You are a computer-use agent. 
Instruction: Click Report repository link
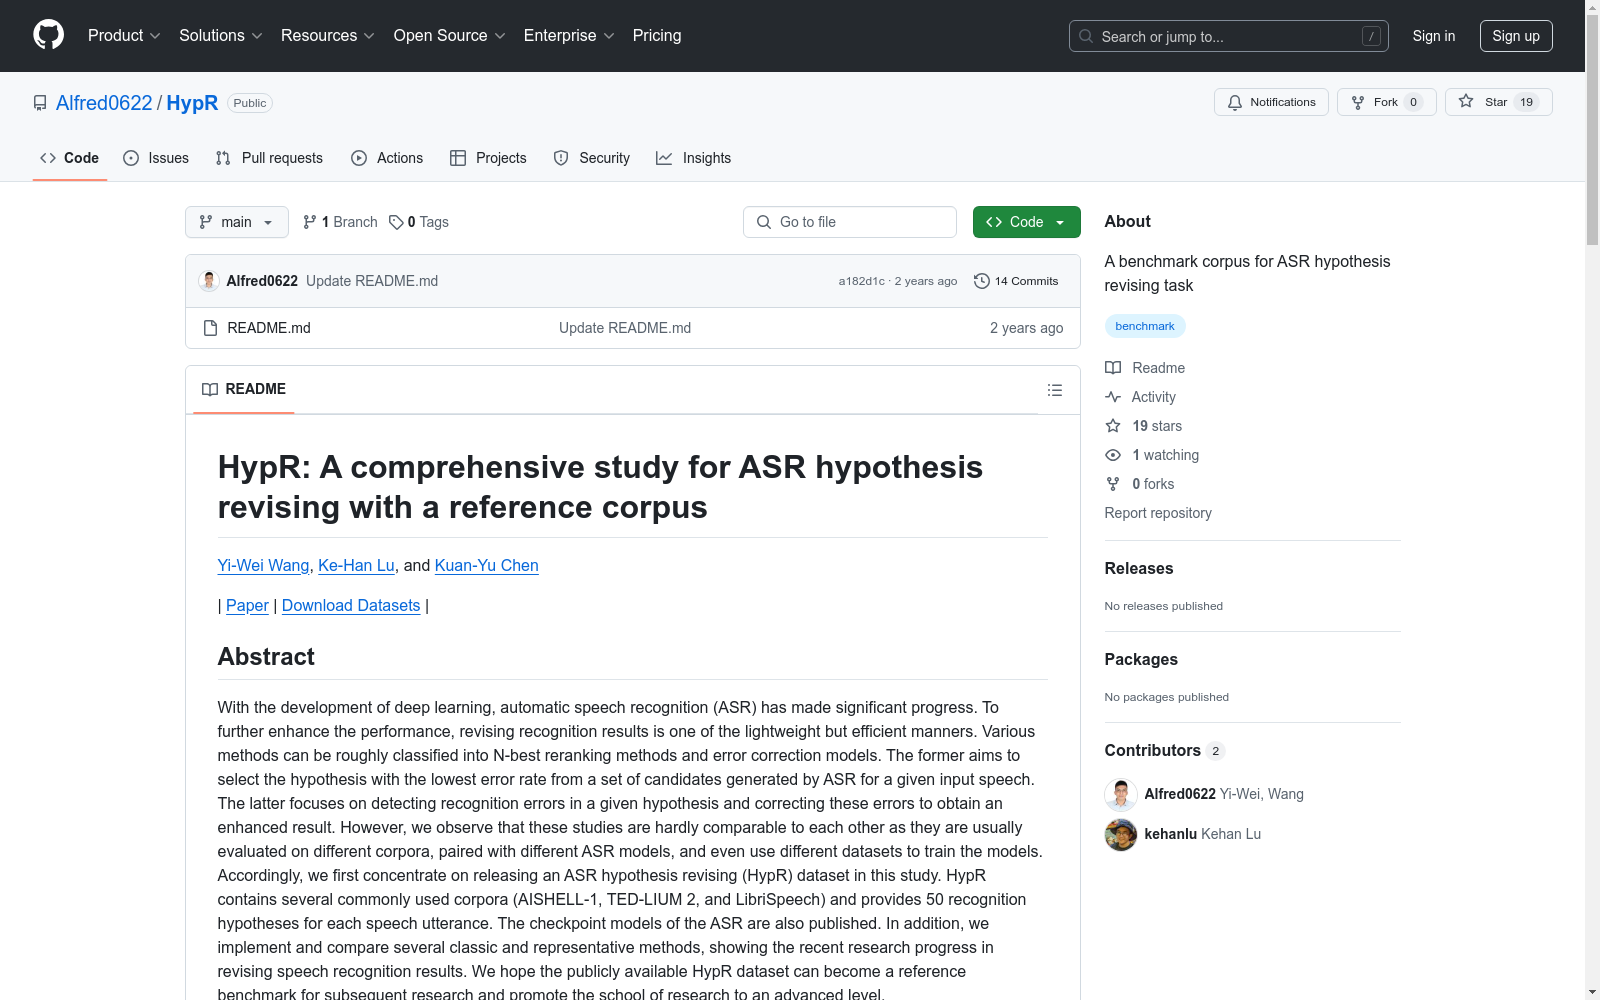click(x=1158, y=513)
